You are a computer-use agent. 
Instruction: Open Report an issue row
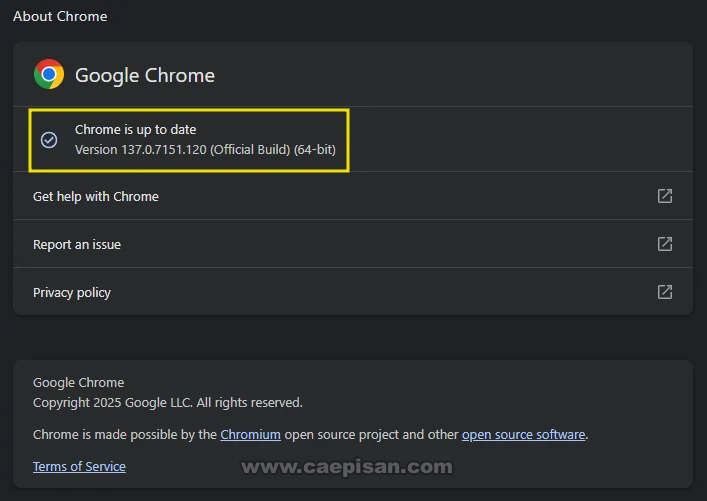point(353,244)
